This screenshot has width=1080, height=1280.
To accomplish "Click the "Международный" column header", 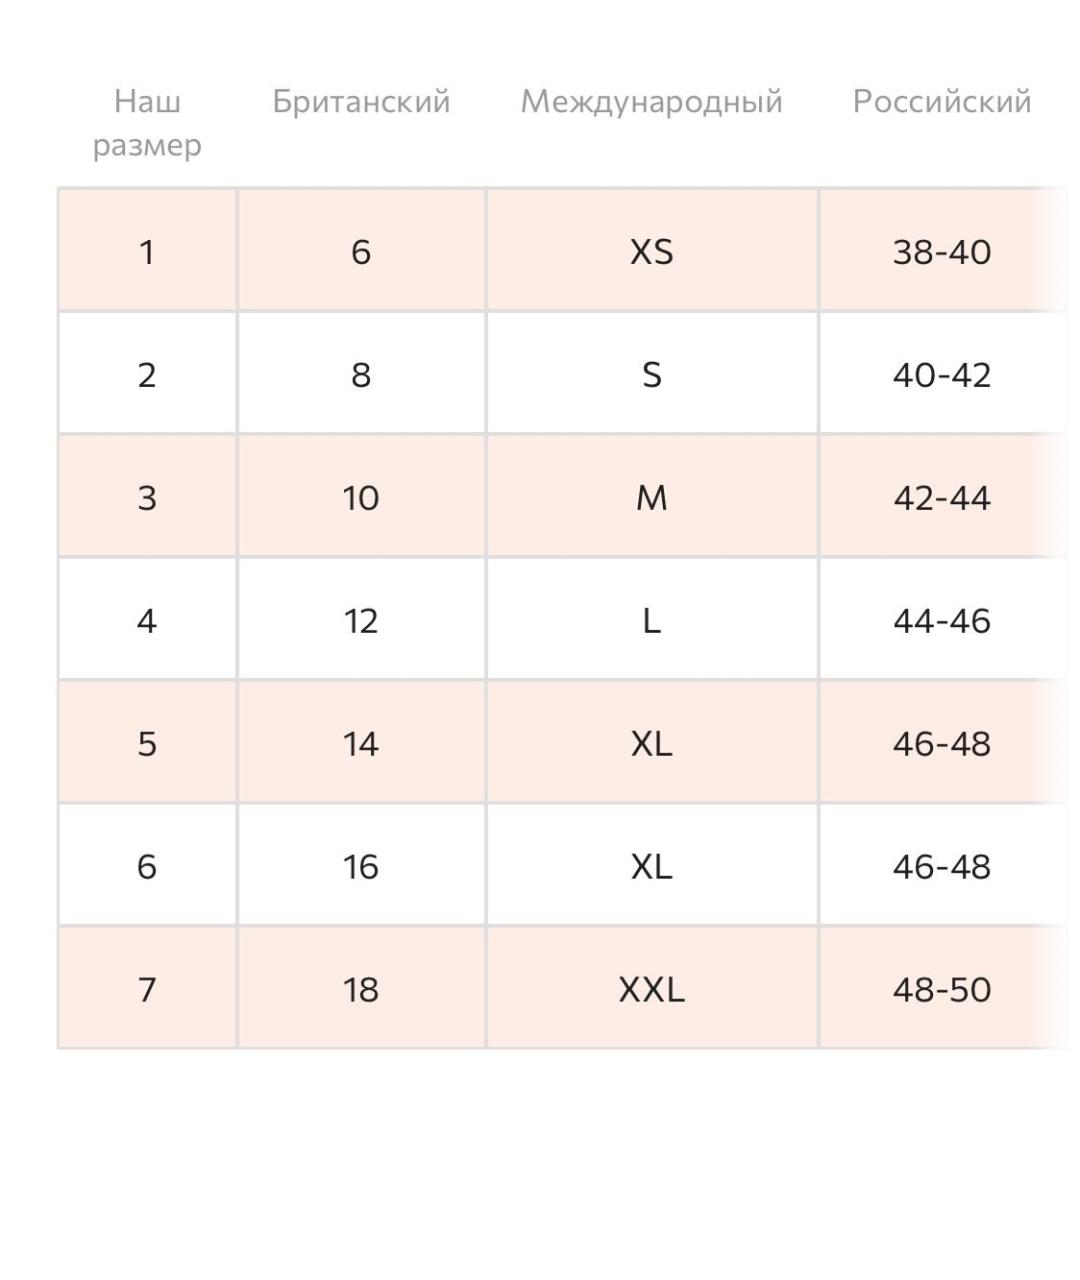I will [651, 102].
